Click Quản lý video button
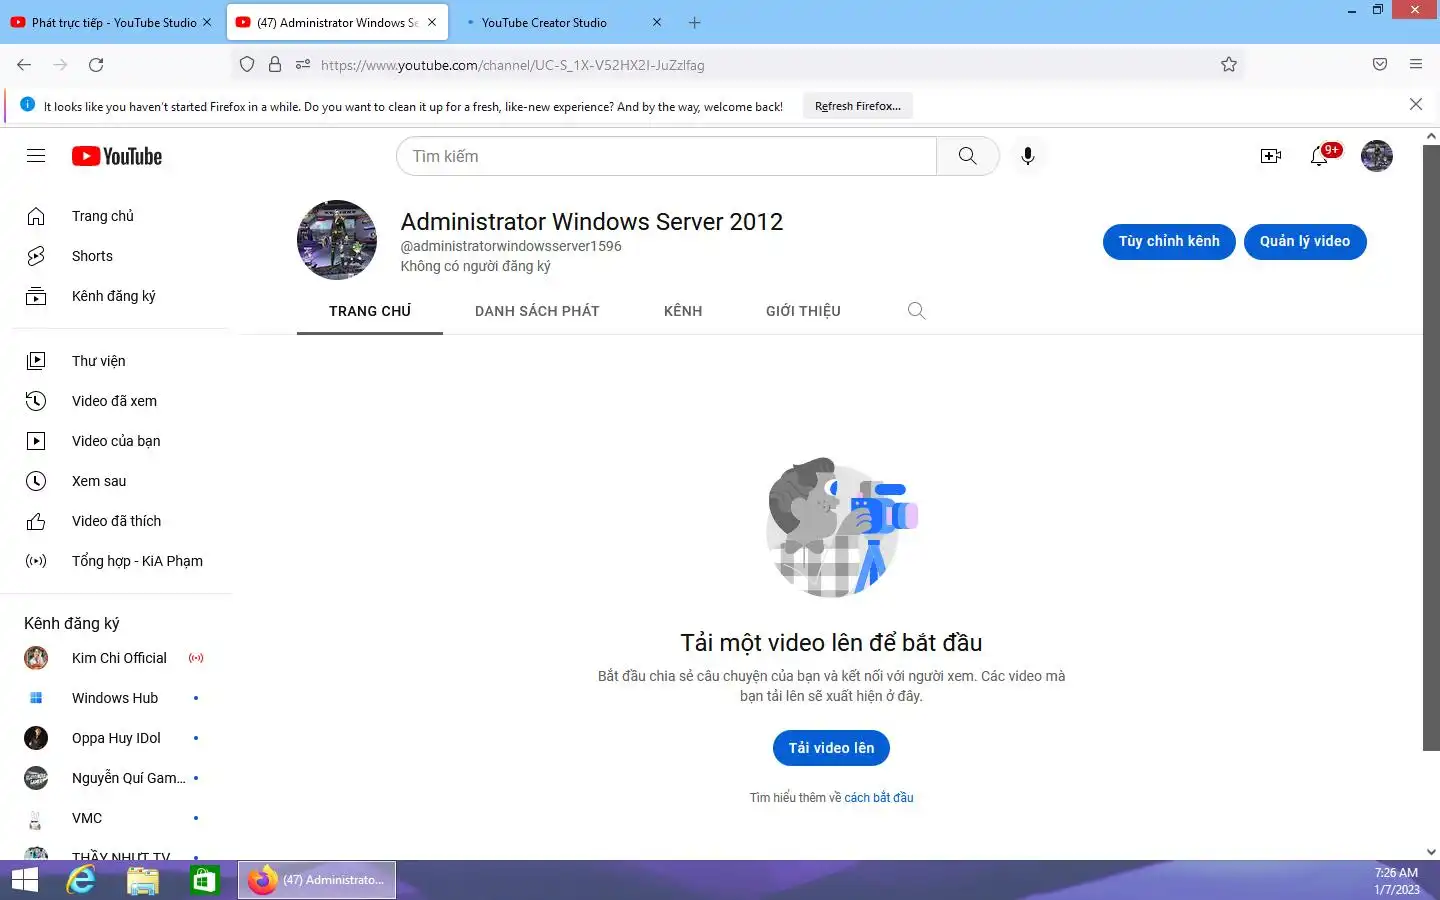Viewport: 1440px width, 900px height. [1305, 241]
